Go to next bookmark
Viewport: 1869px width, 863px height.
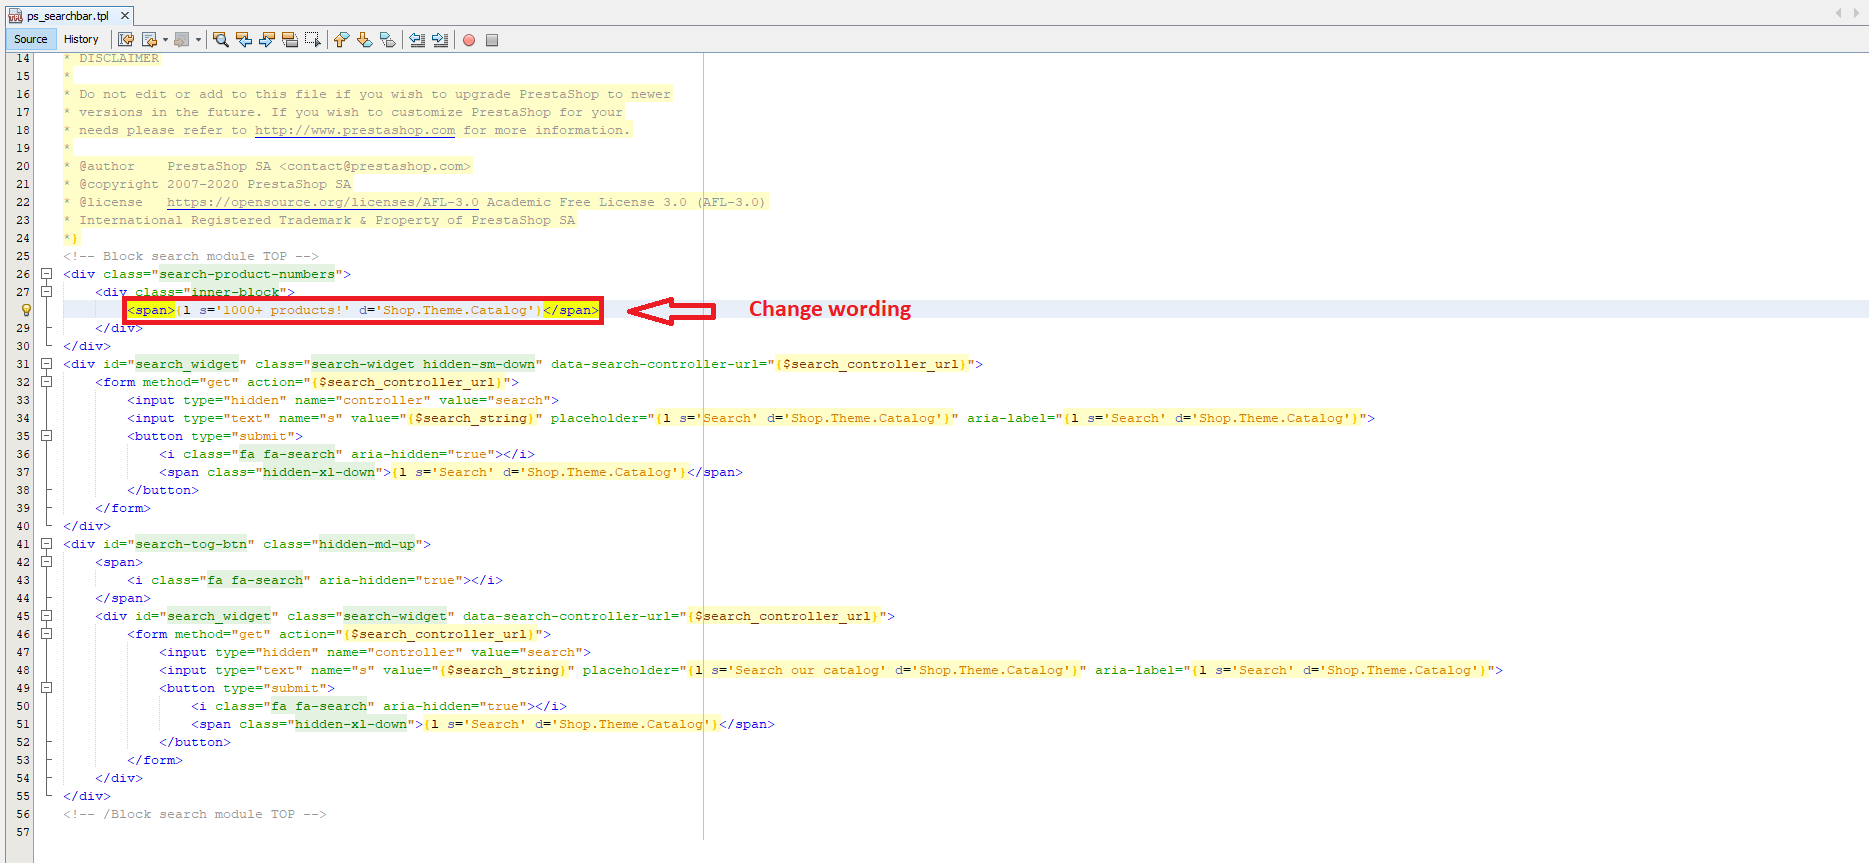pos(365,40)
